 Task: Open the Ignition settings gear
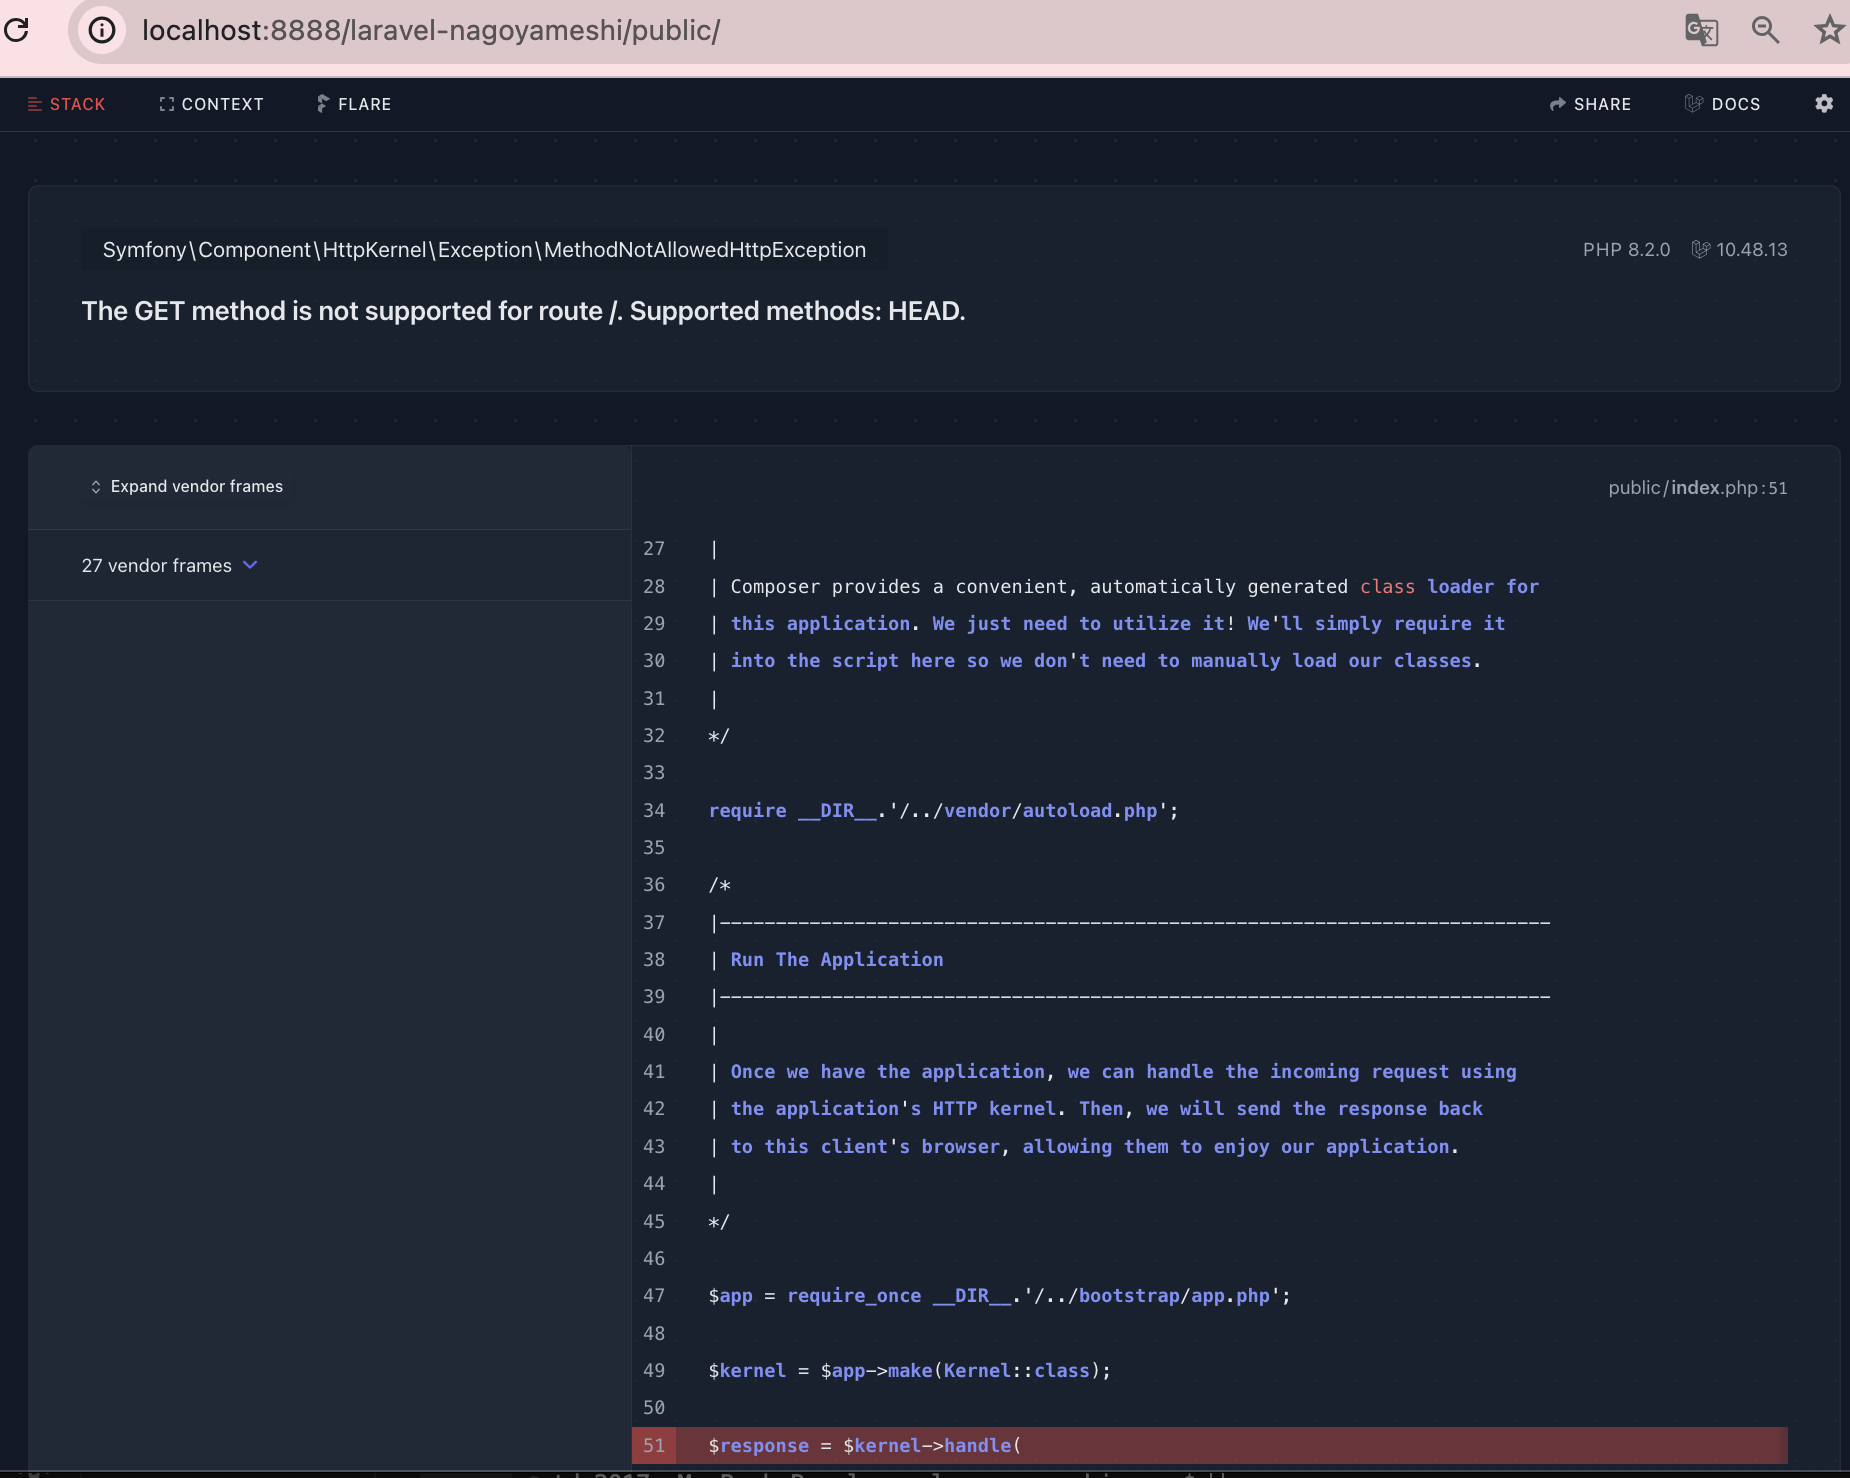[x=1824, y=104]
